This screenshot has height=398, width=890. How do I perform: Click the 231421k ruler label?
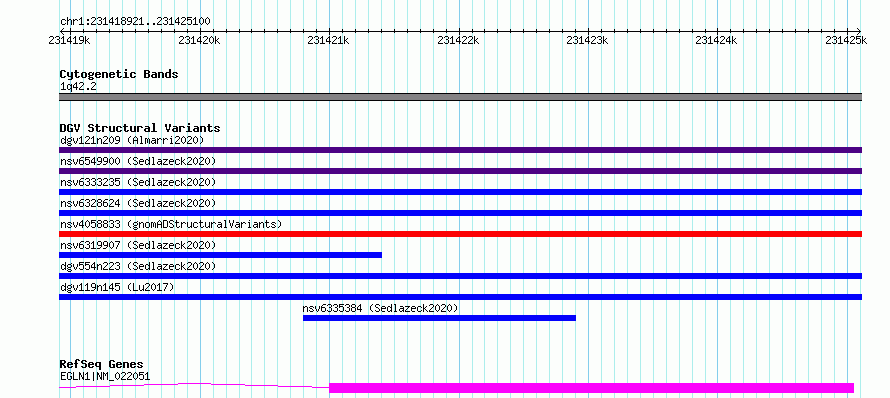click(328, 40)
